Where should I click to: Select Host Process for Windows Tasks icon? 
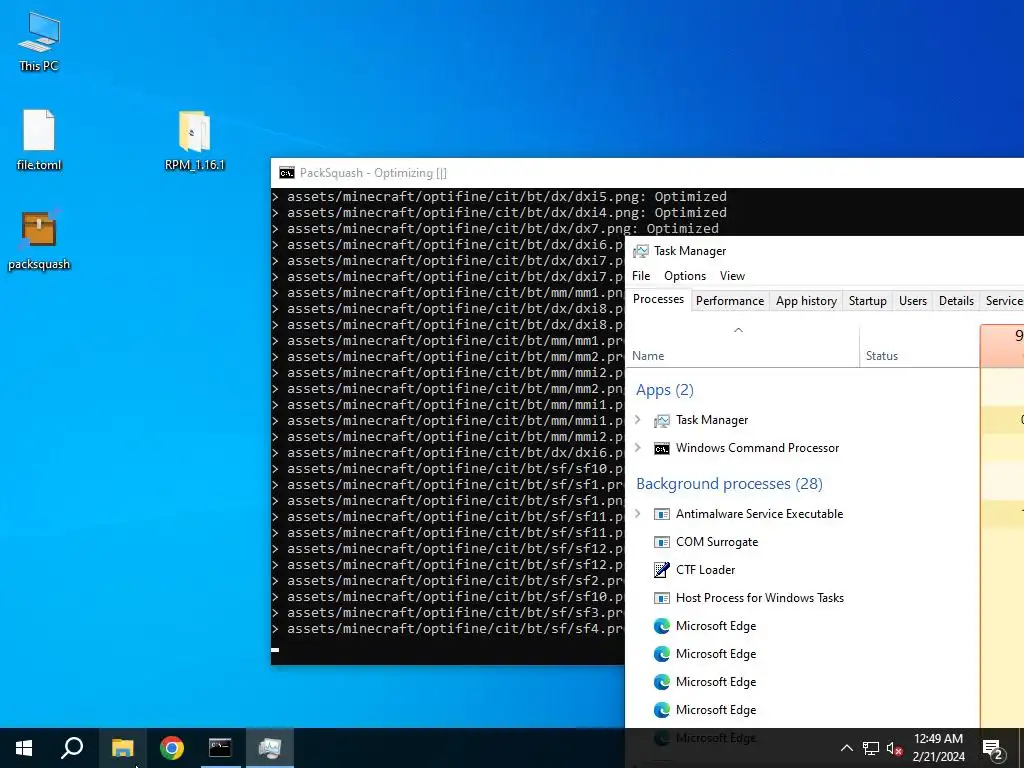coord(662,598)
